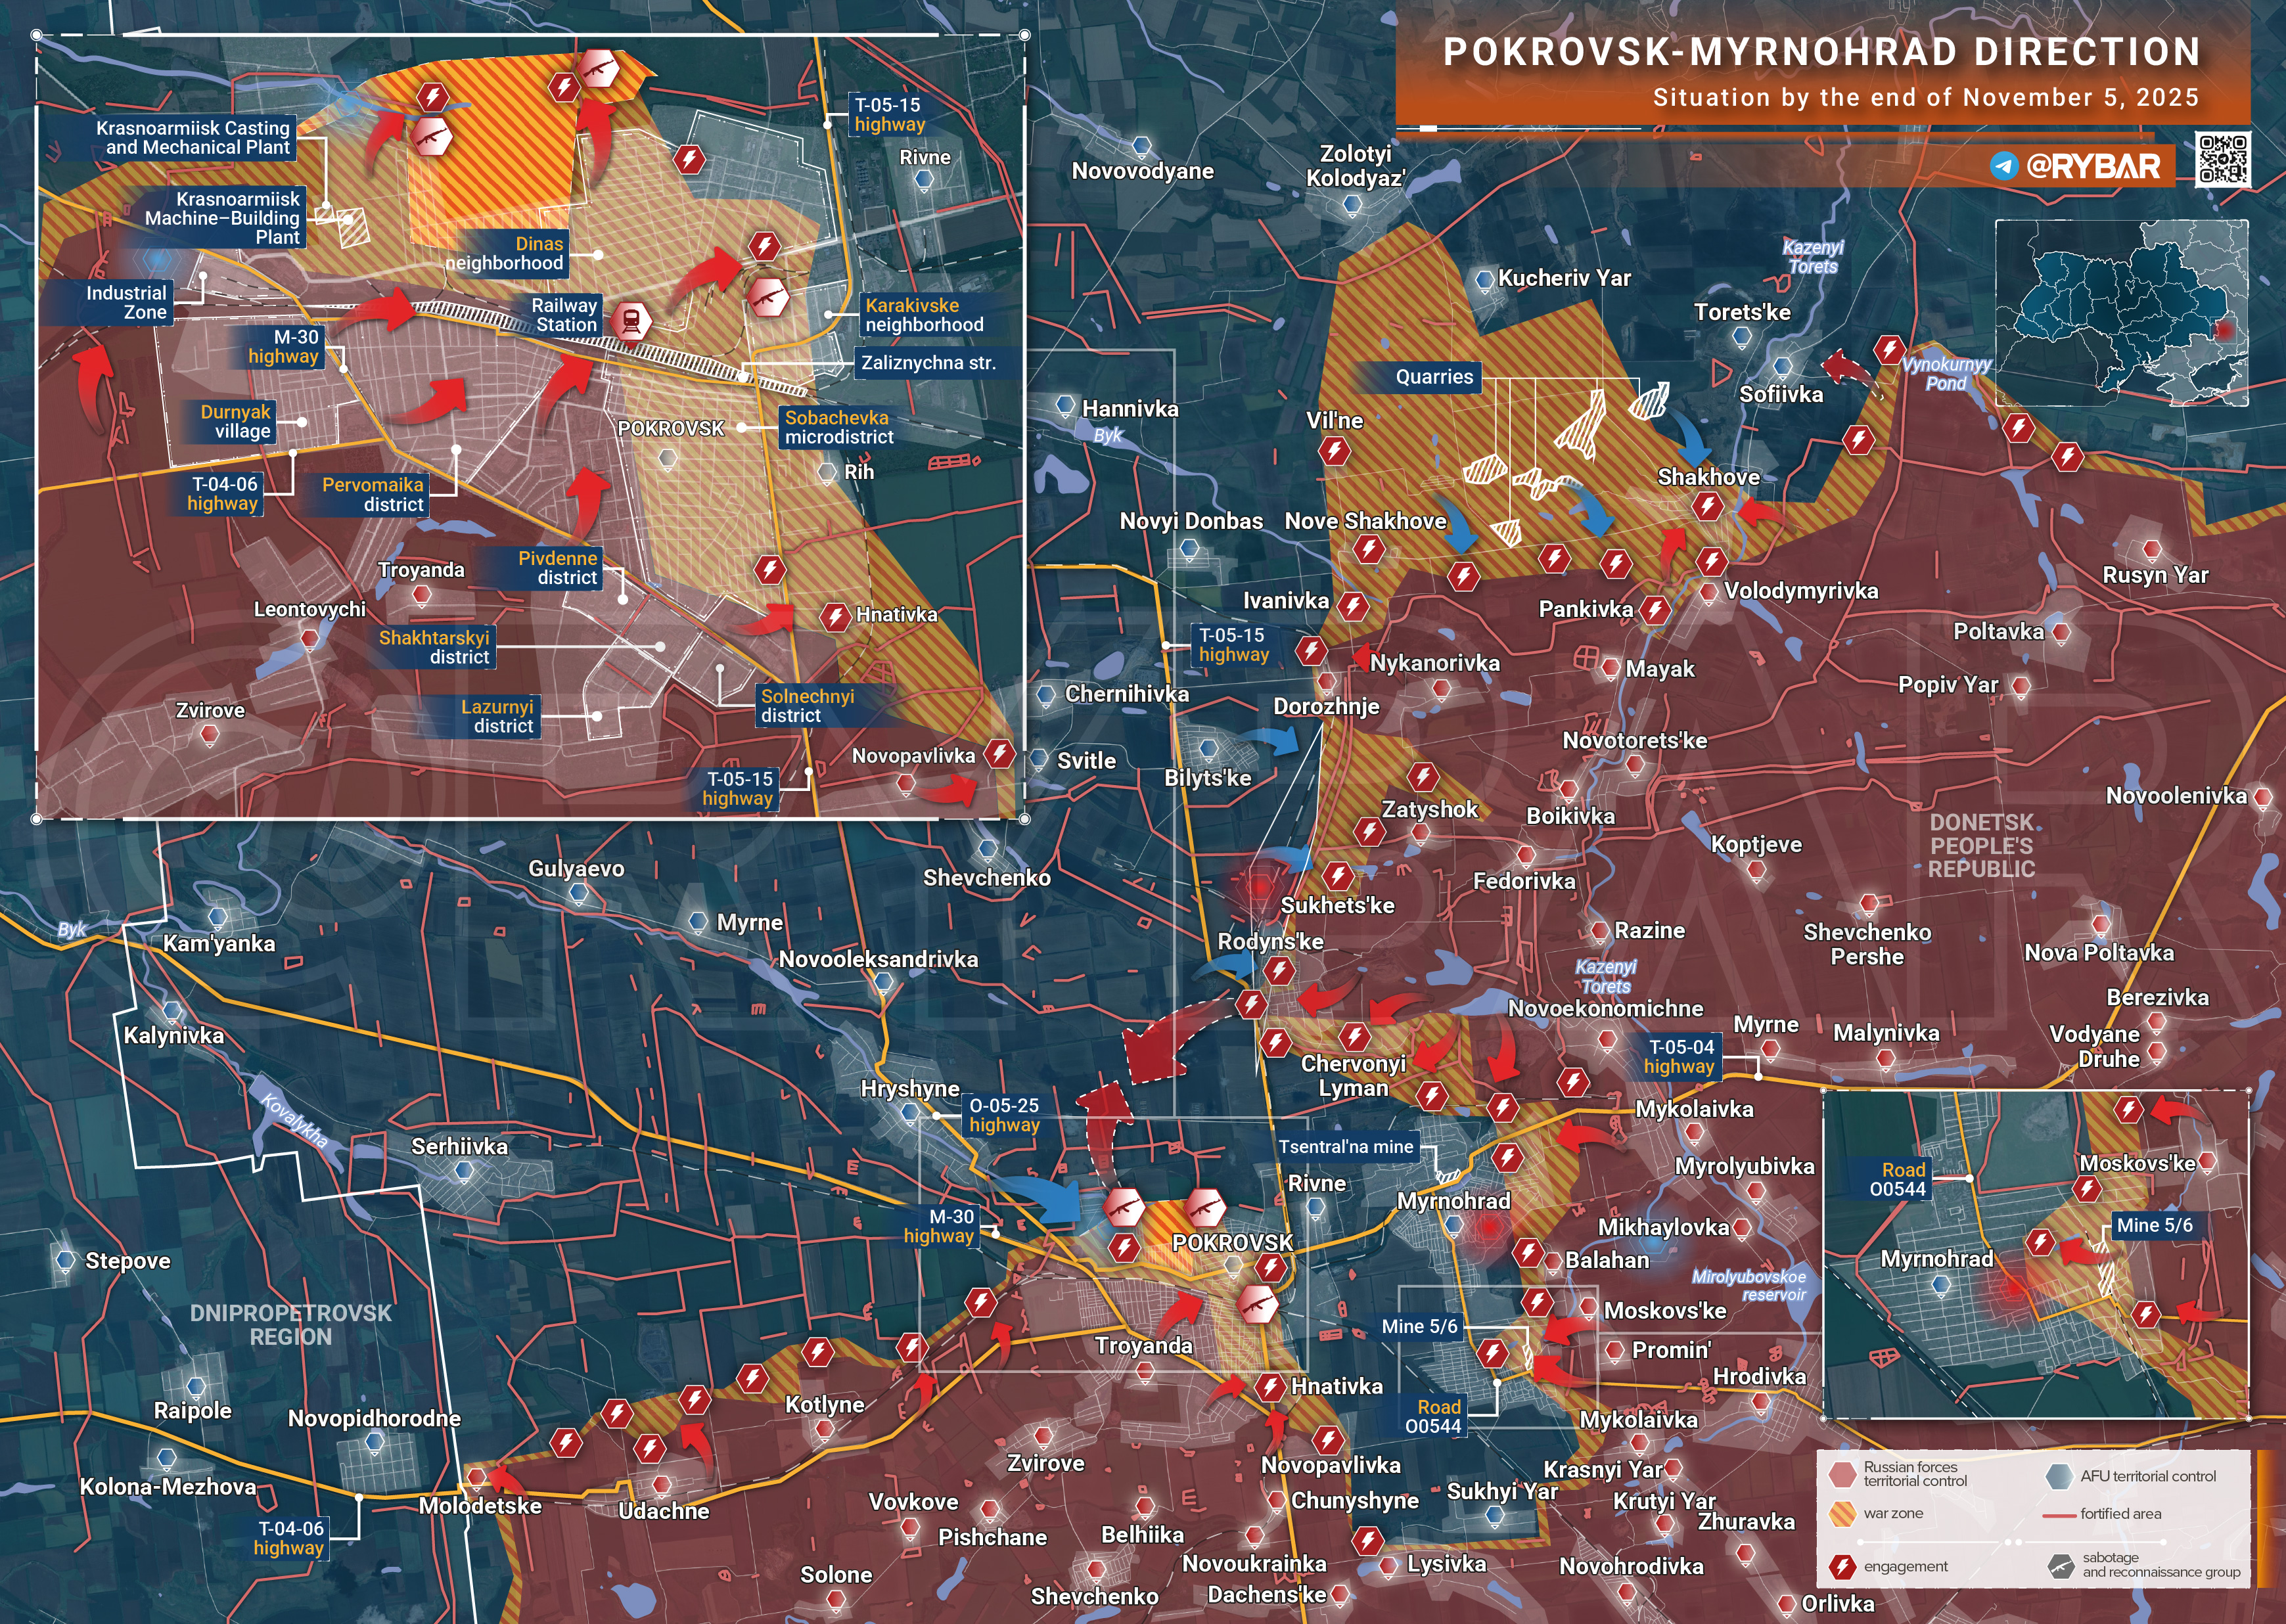The image size is (2286, 1624).
Task: Click the engagement icon in the legend
Action: click(1842, 1567)
